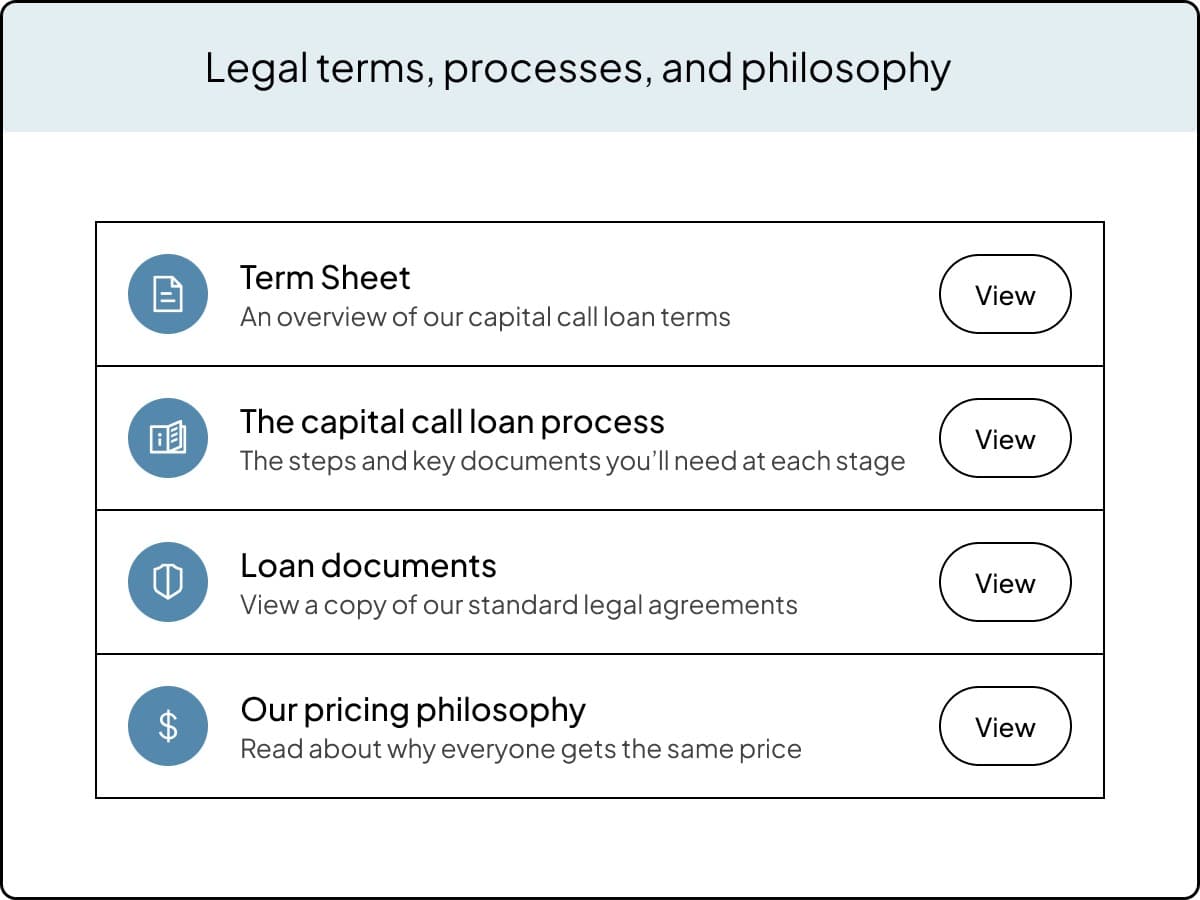Screen dimensions: 1200x900
Task: Click View next to Our pricing philosophy
Action: (1005, 727)
